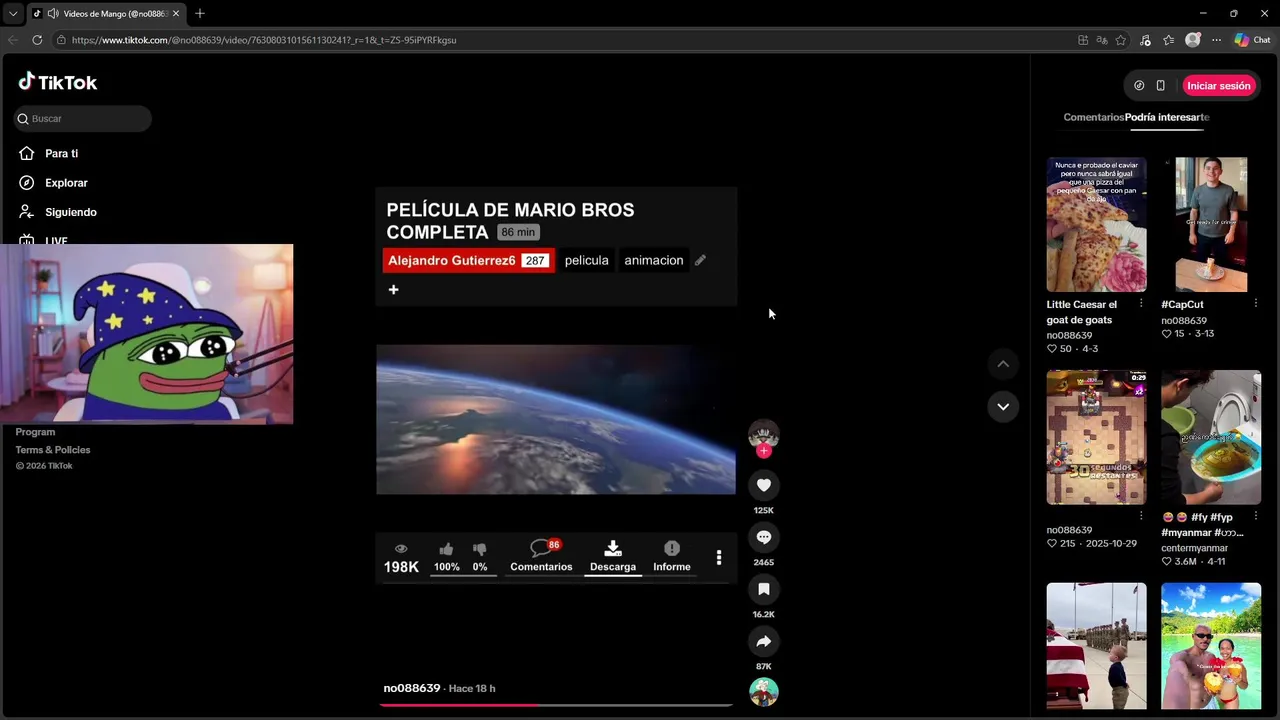Screen dimensions: 1280x720
Task: Open new browser tab
Action: [200, 13]
